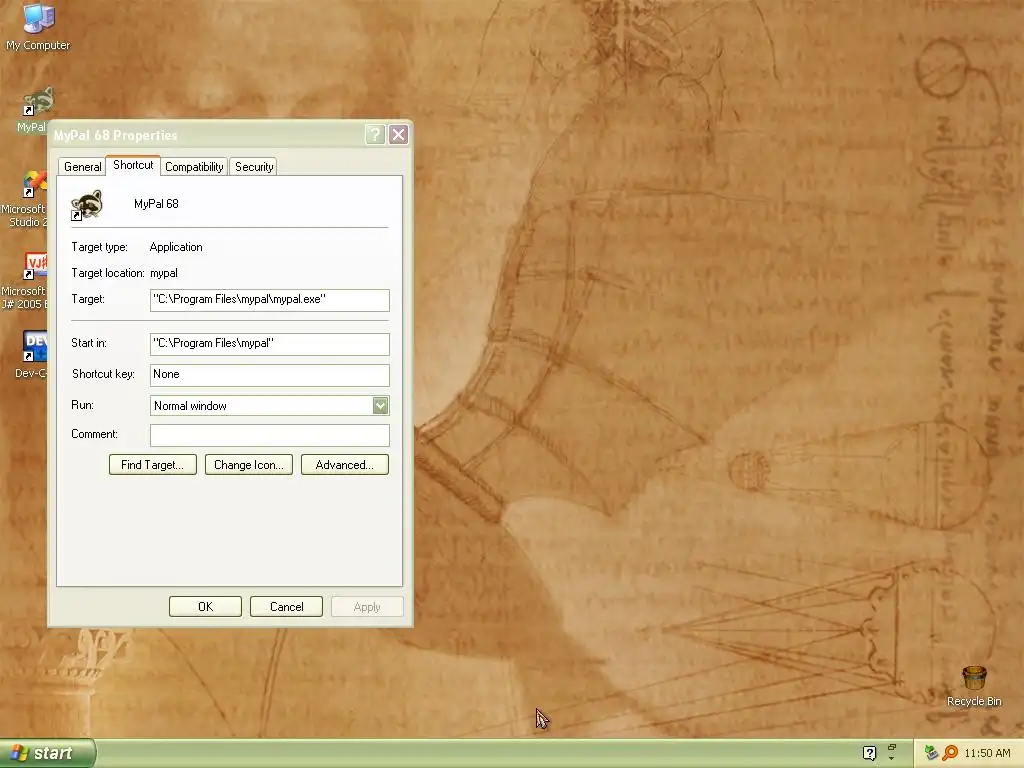The height and width of the screenshot is (768, 1024).
Task: Click the Target path input field
Action: pos(270,300)
